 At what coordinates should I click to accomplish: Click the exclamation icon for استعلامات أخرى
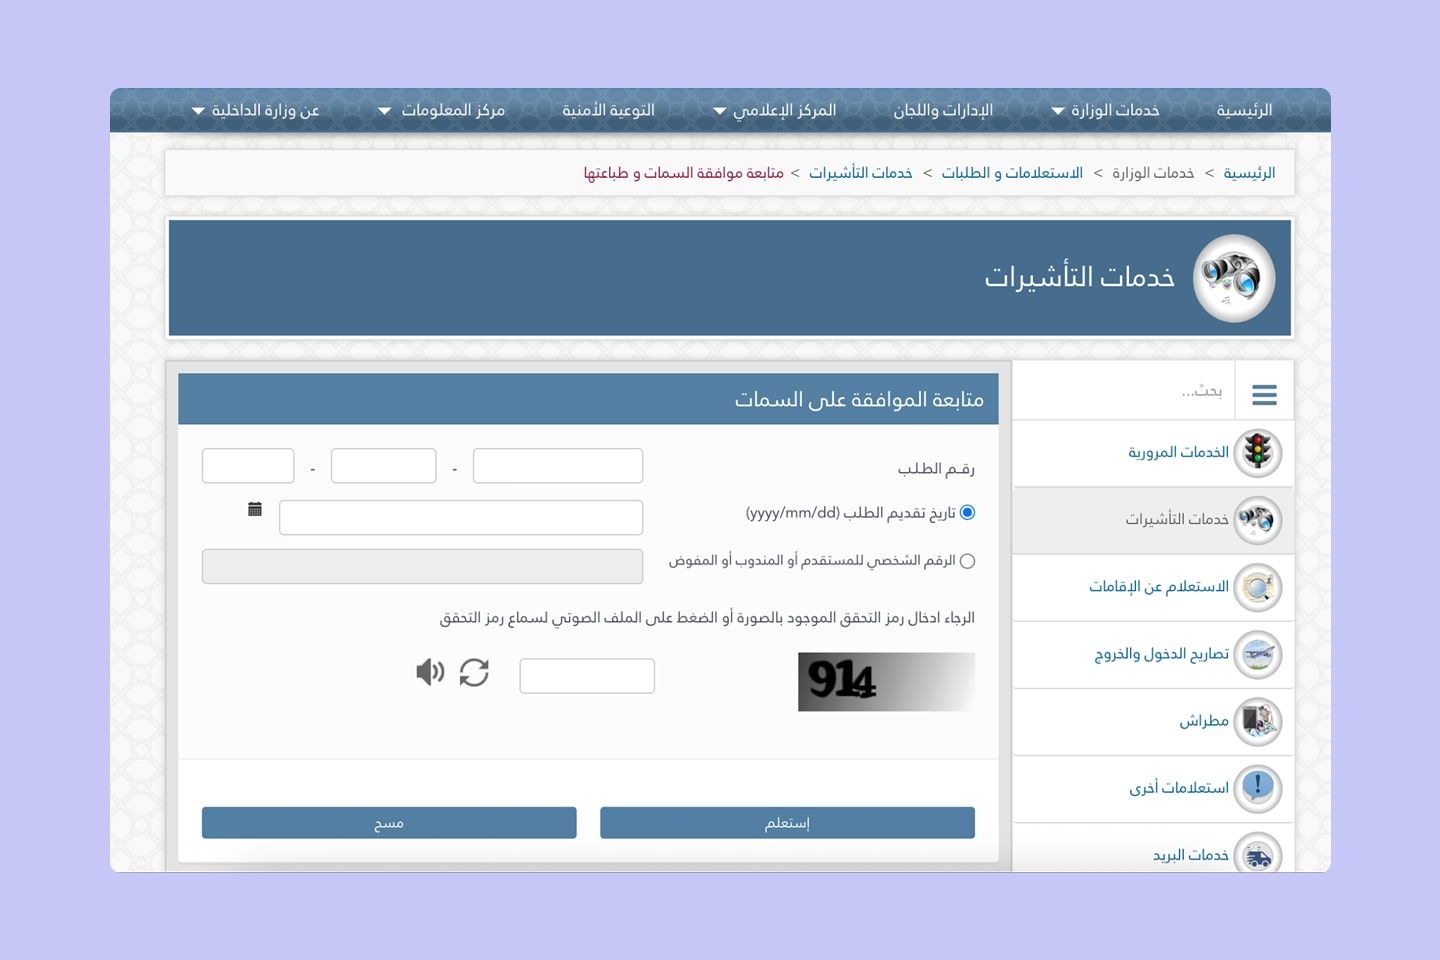point(1257,789)
